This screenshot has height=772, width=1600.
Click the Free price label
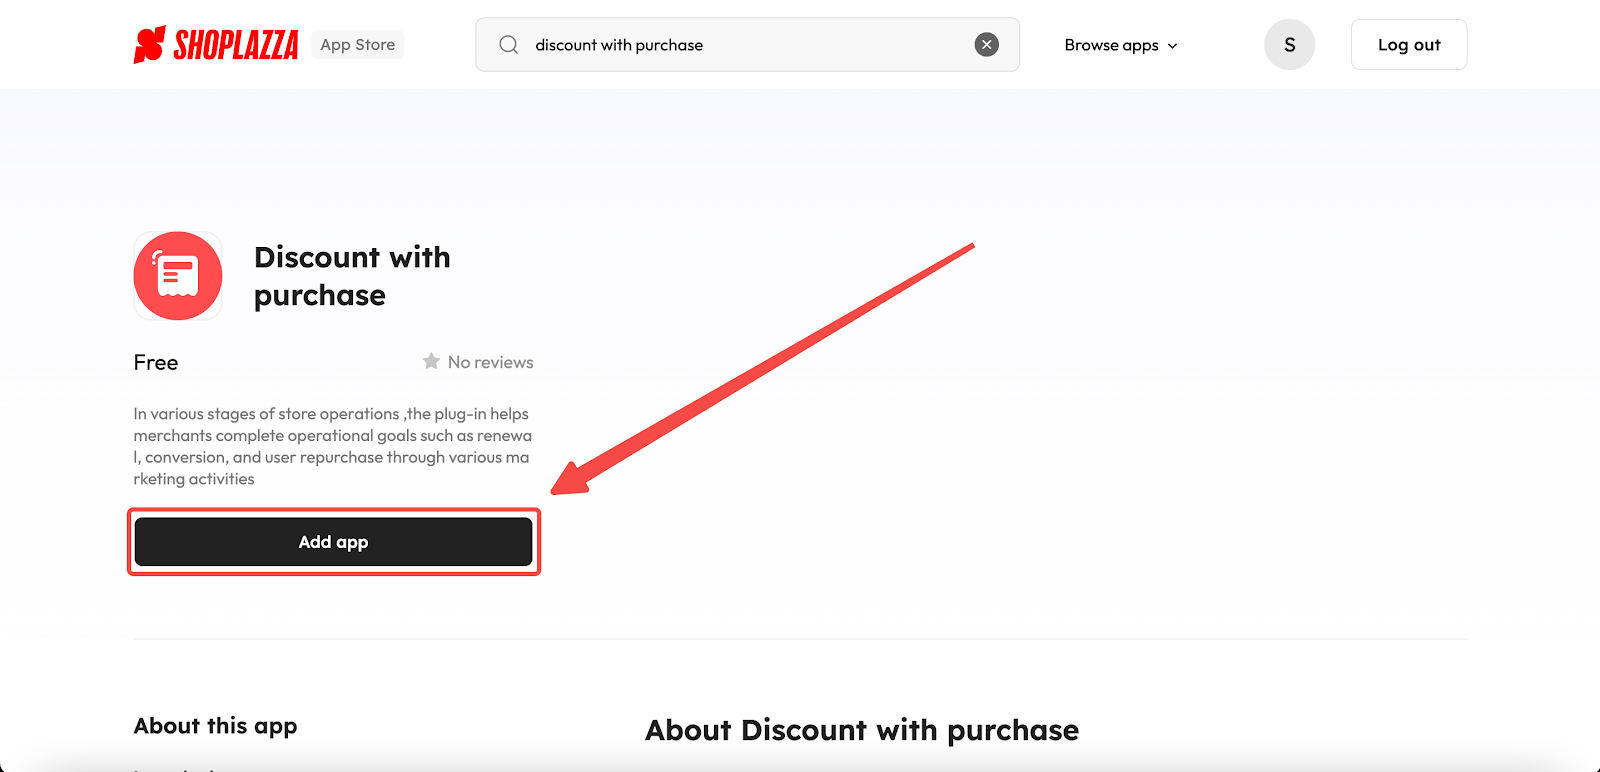coord(156,362)
